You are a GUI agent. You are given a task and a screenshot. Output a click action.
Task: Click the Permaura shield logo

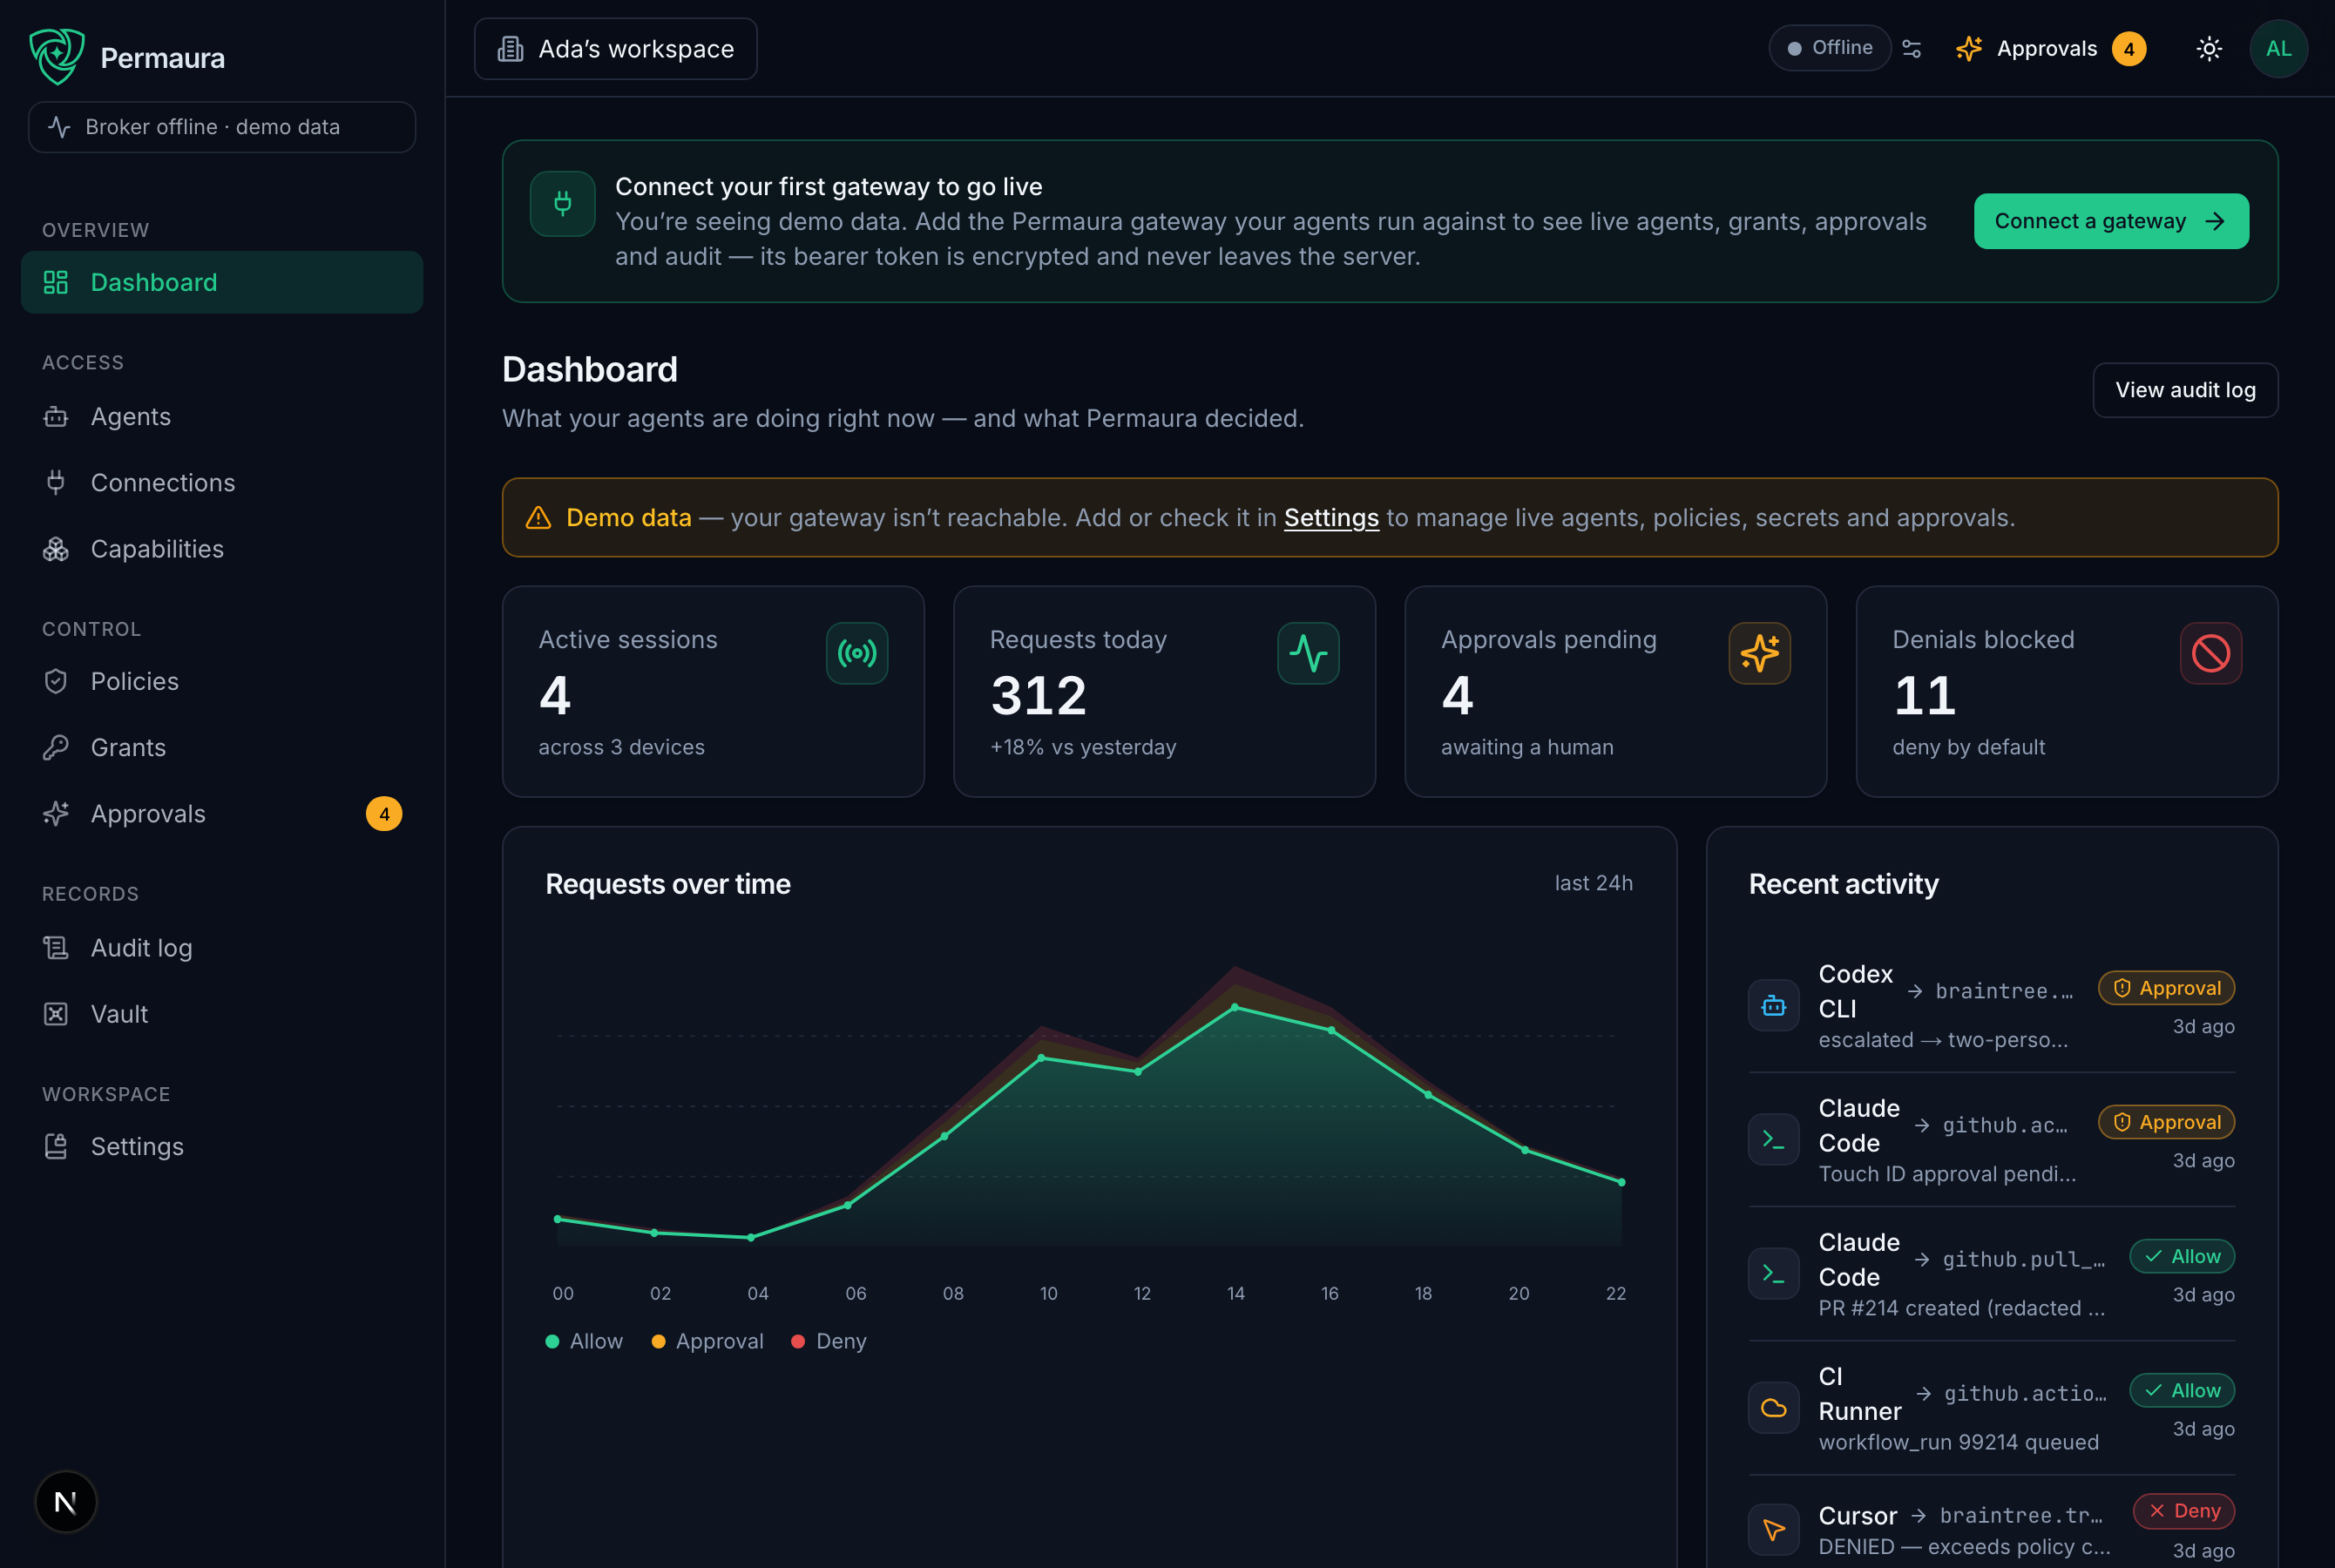pyautogui.click(x=57, y=57)
